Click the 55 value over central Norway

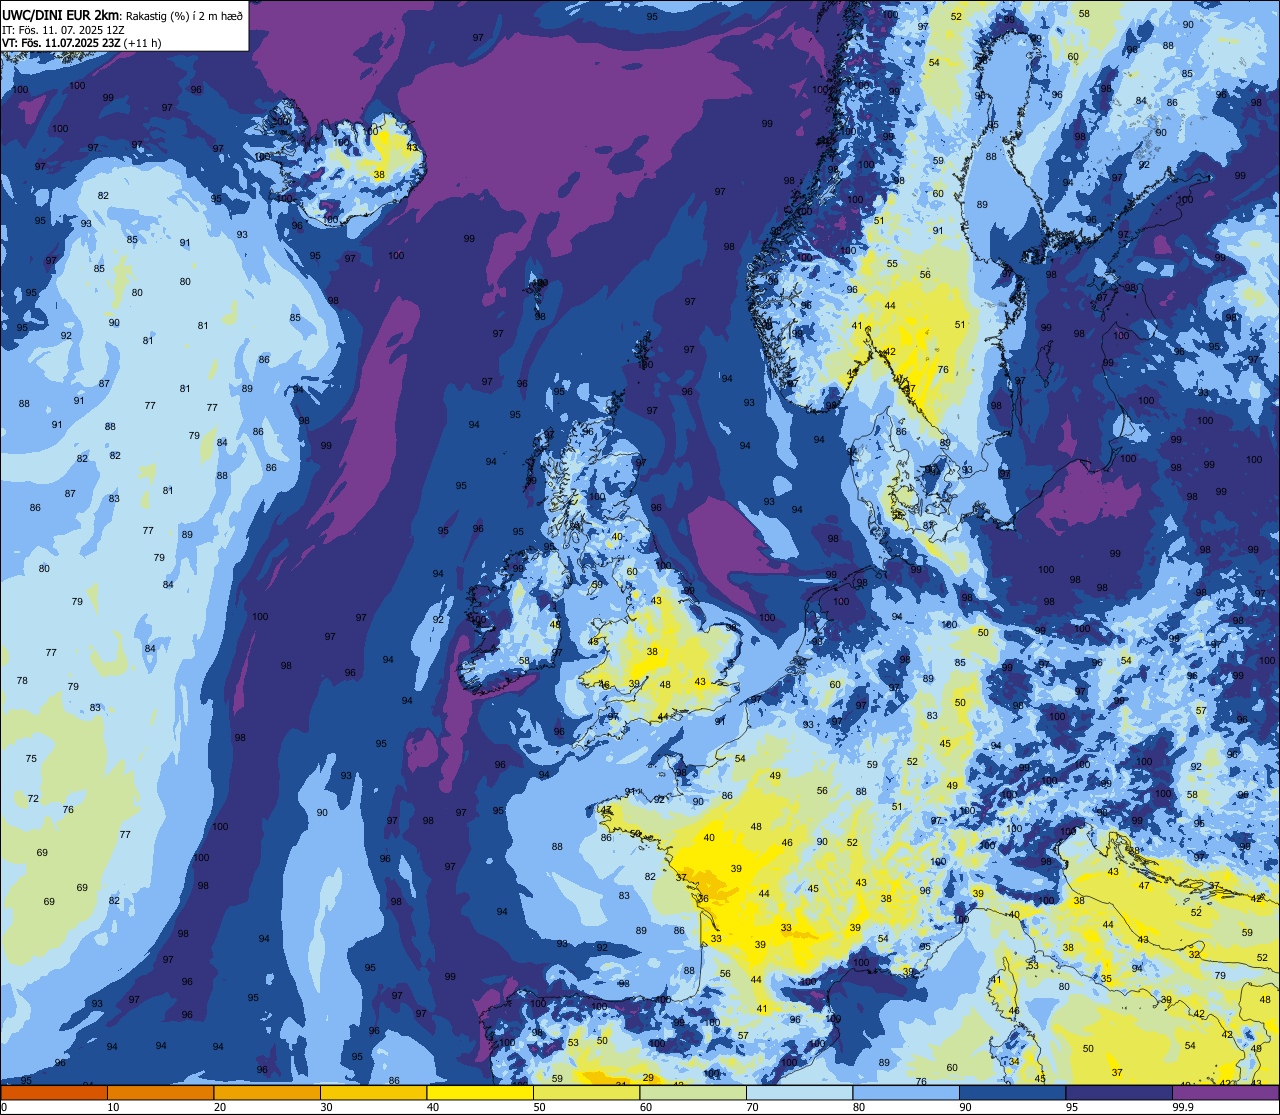[x=892, y=263]
